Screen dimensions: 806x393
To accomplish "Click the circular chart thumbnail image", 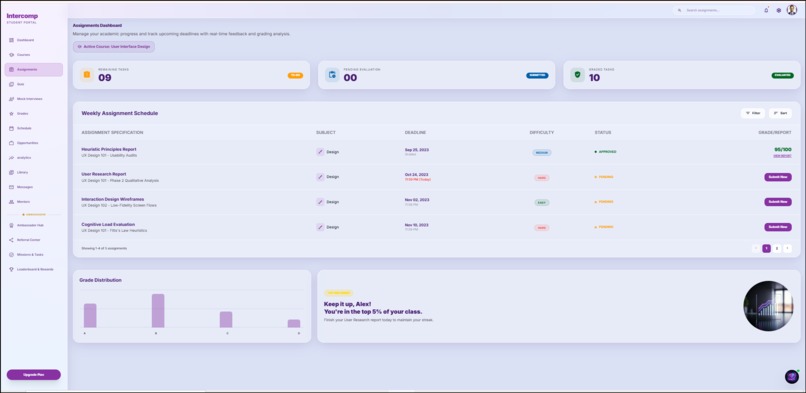I will 768,306.
